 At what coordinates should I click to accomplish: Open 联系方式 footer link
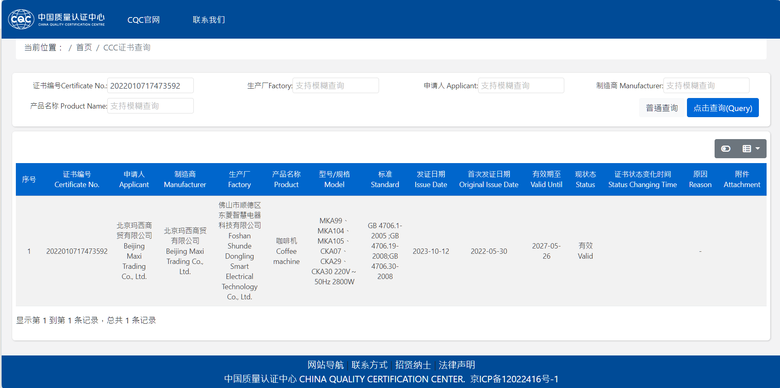pyautogui.click(x=370, y=365)
